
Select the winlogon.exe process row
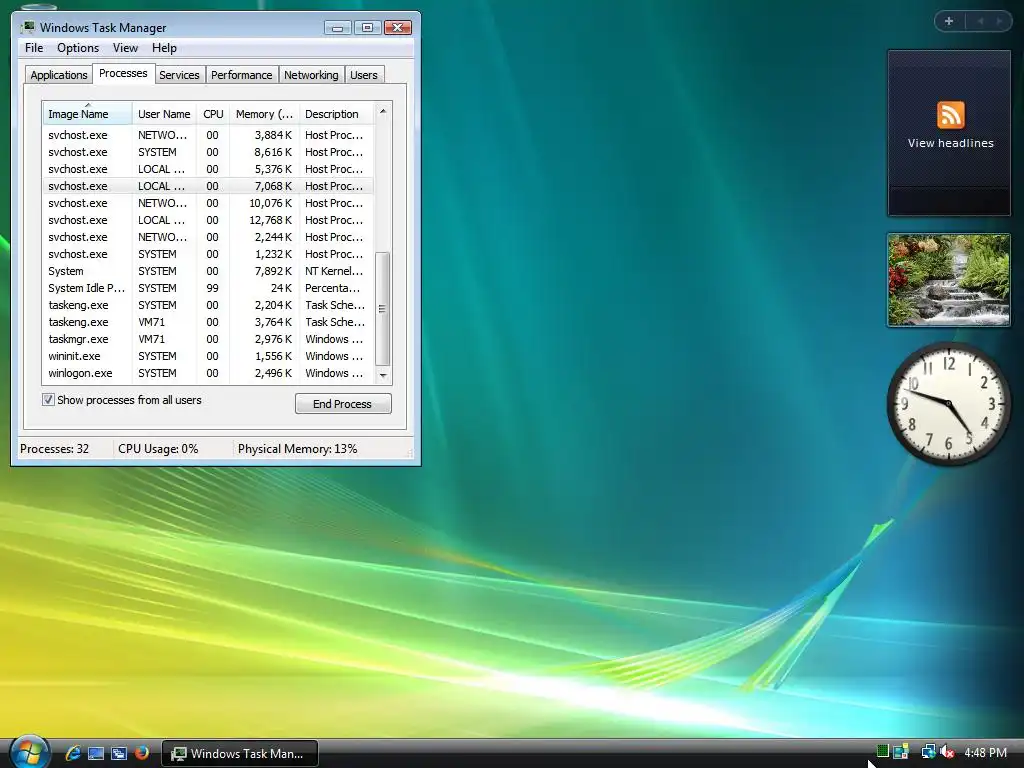point(209,373)
